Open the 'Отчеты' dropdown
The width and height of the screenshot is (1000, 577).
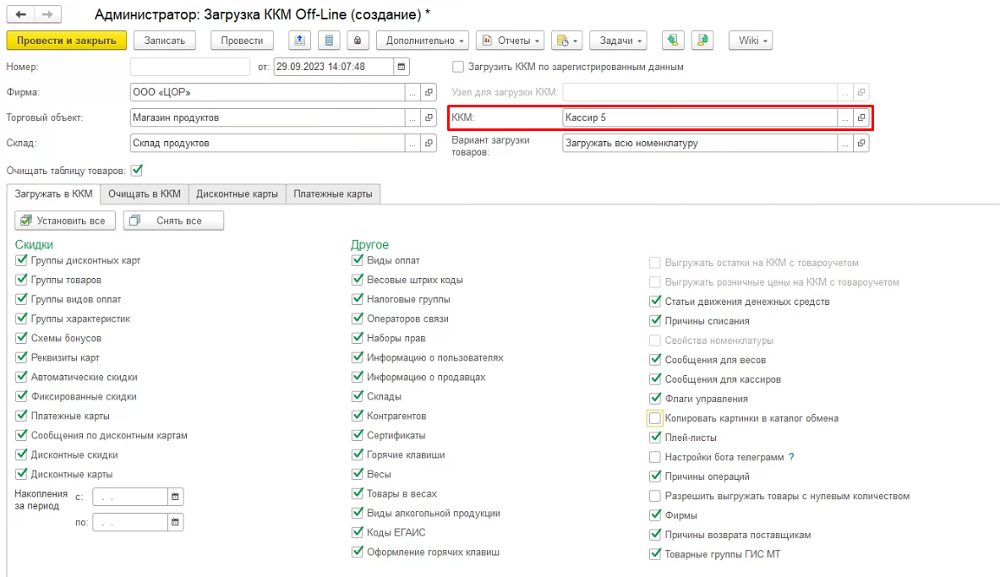point(511,40)
